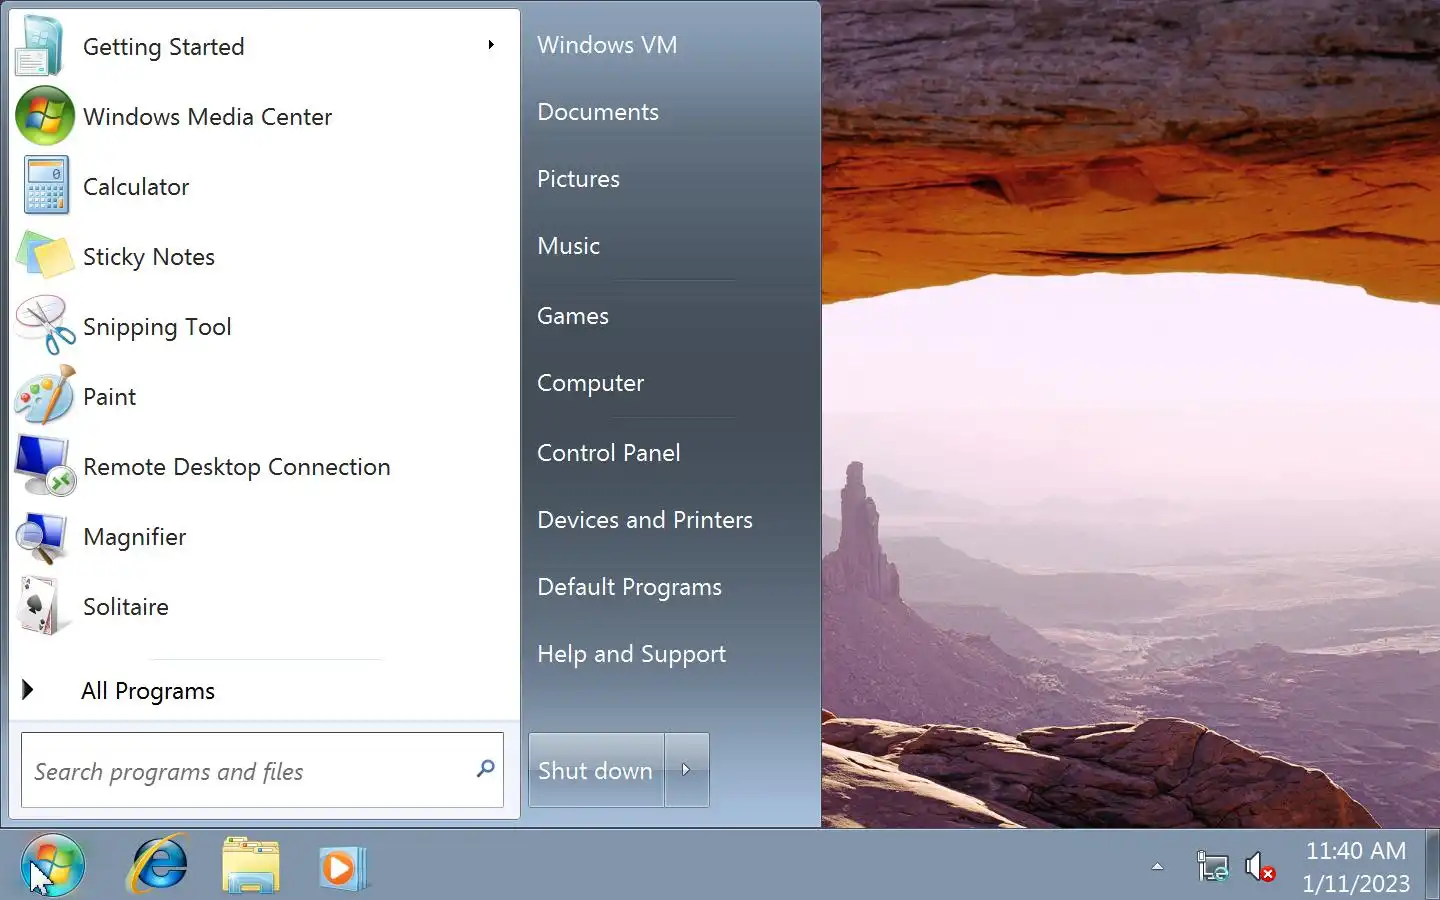Expand the Getting Started submenu arrow
The image size is (1440, 900).
point(491,45)
